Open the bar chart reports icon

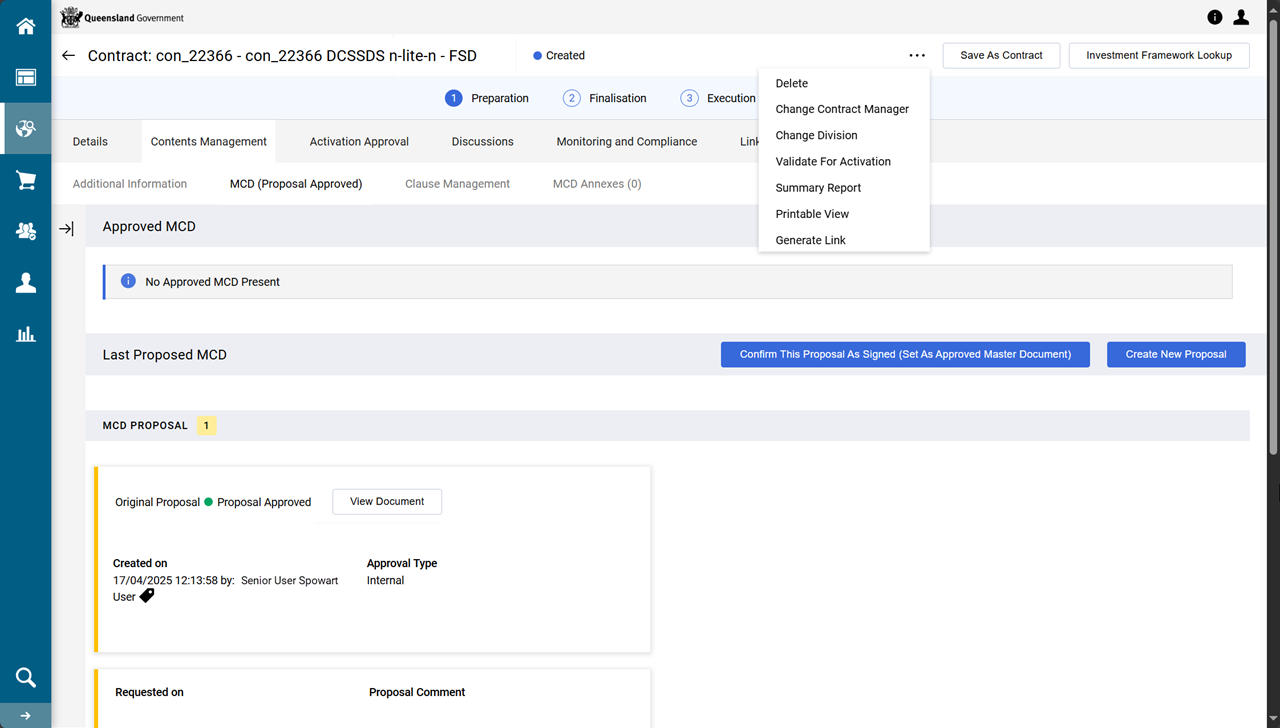pyautogui.click(x=25, y=334)
